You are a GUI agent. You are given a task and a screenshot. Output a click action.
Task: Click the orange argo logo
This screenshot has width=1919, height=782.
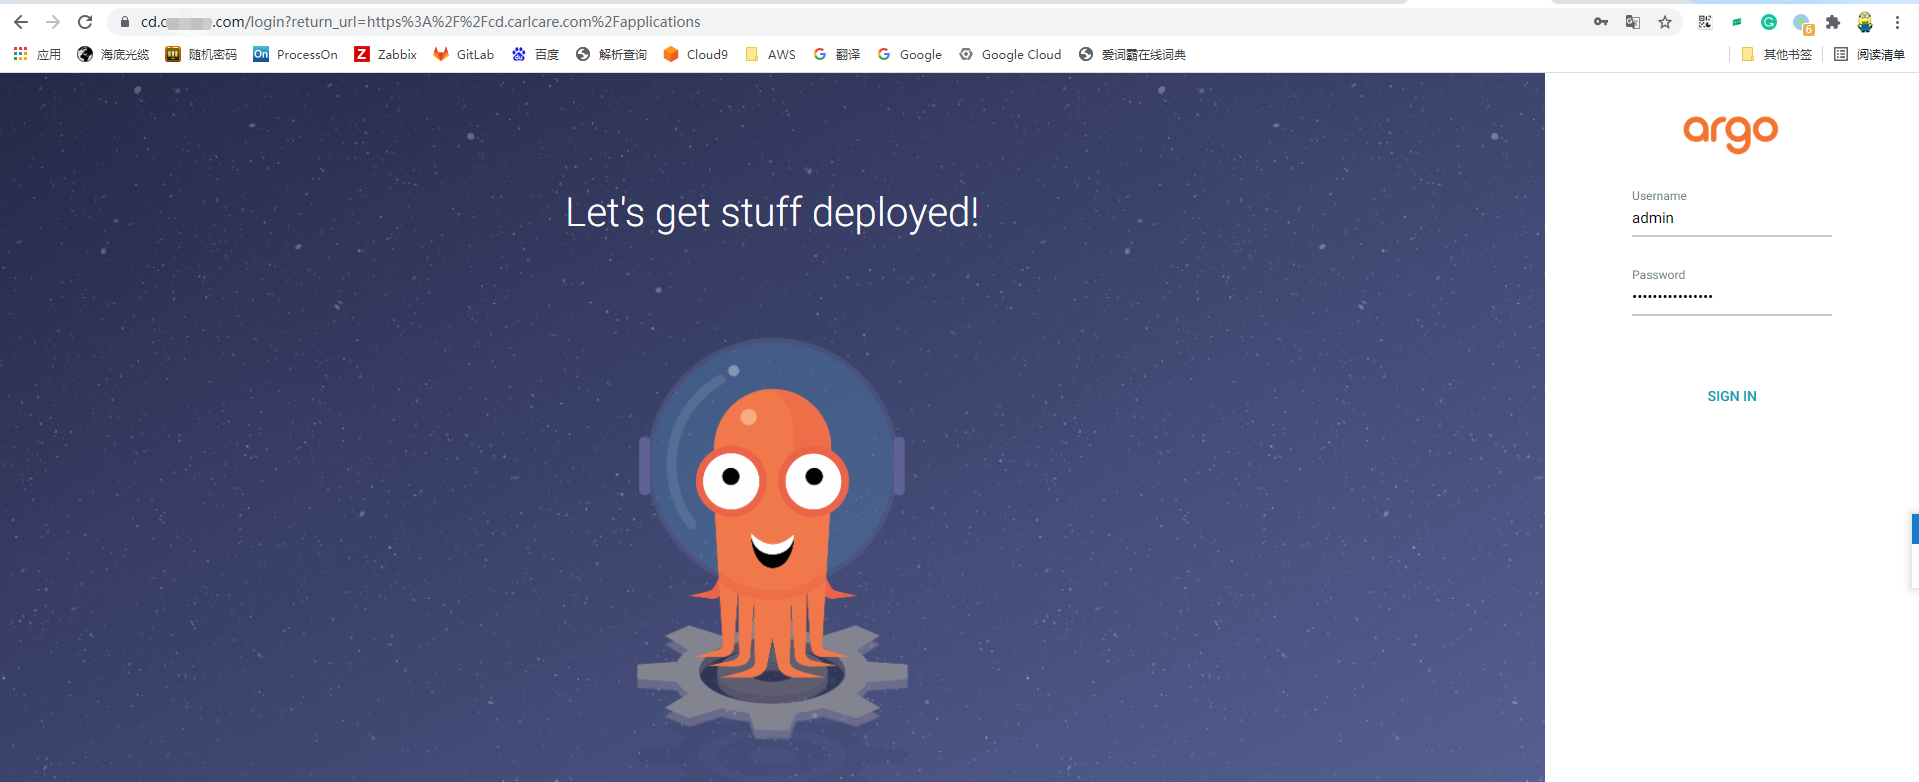coord(1730,133)
